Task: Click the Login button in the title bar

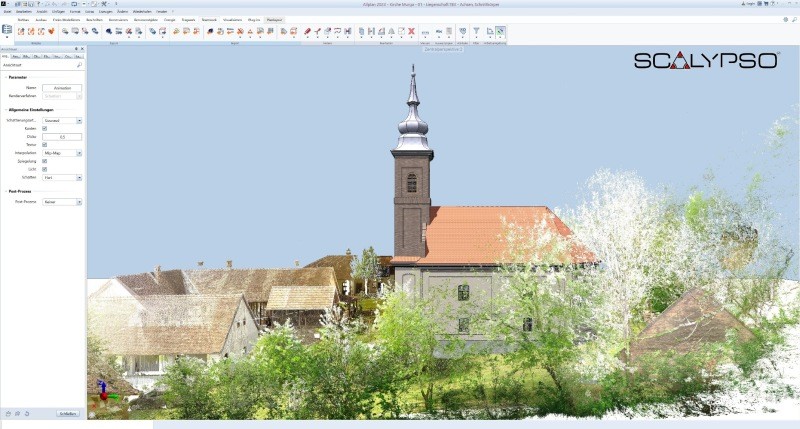Action: click(x=750, y=4)
